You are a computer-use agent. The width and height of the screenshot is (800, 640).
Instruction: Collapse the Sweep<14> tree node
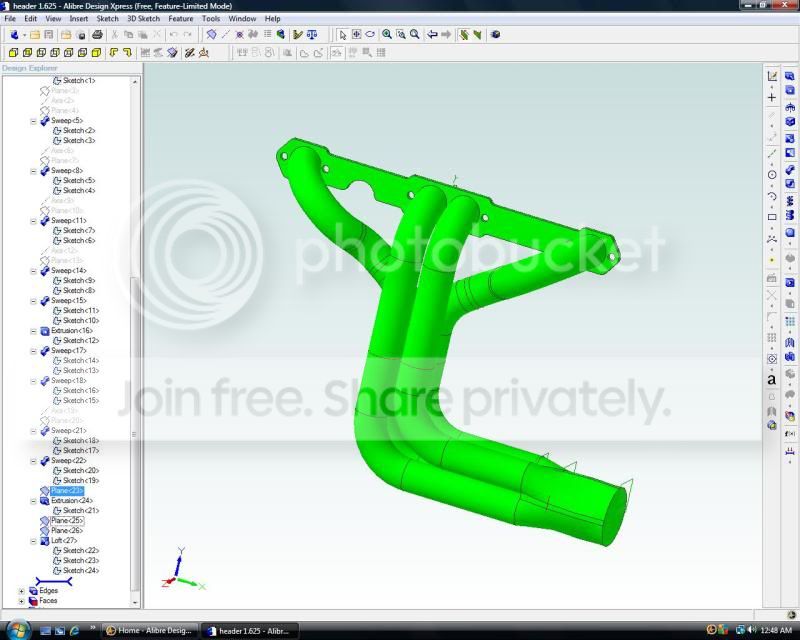coord(33,271)
